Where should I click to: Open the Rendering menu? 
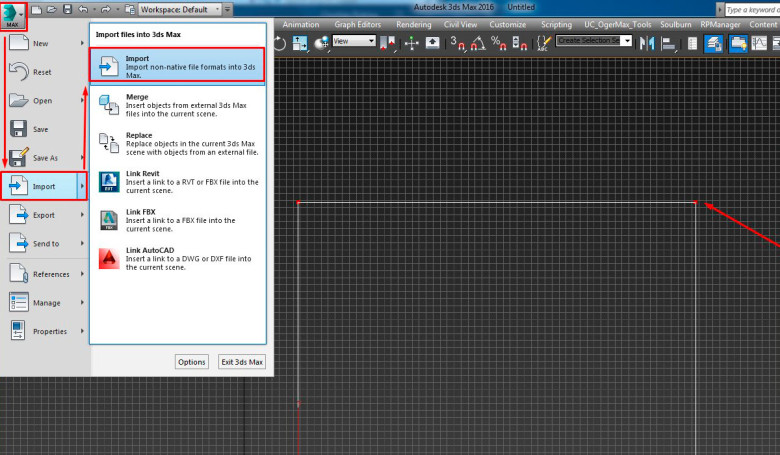pyautogui.click(x=413, y=24)
